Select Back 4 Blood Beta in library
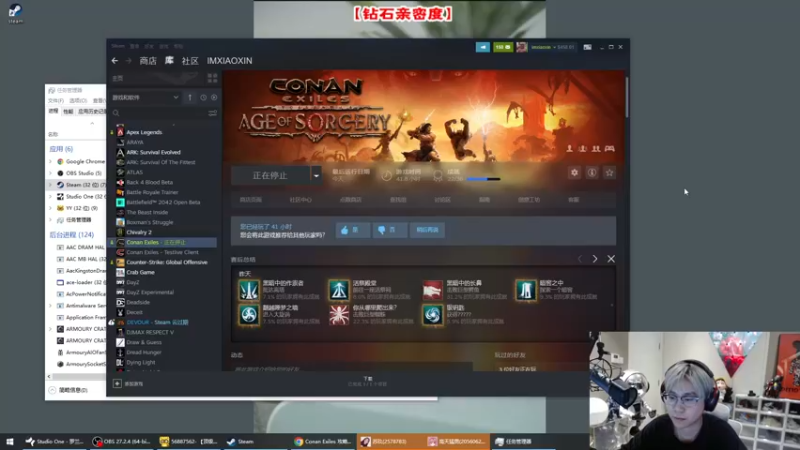Image resolution: width=800 pixels, height=450 pixels. 149,182
